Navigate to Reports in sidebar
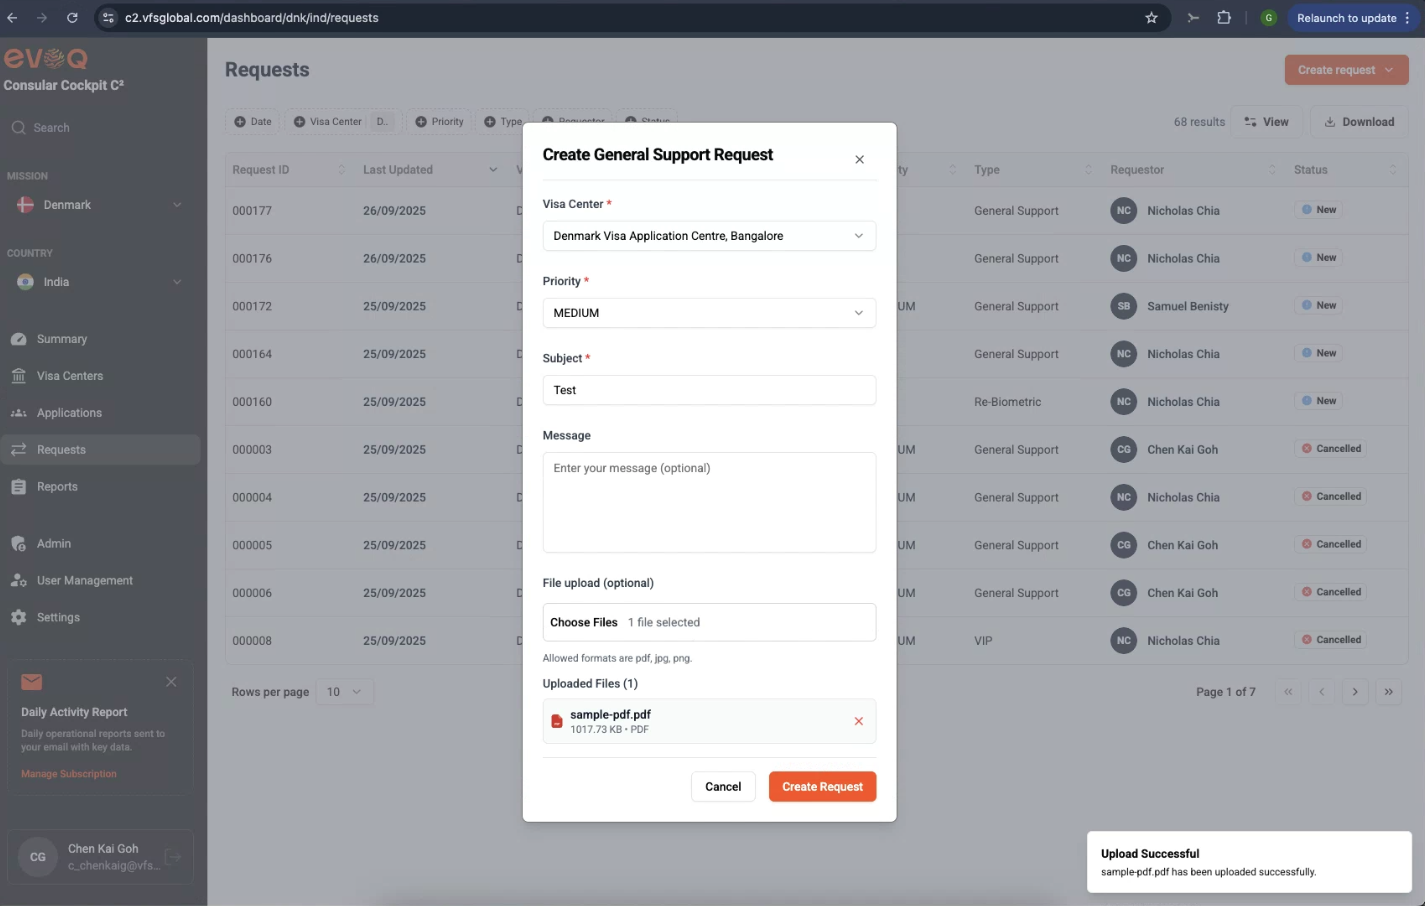Screen dimensions: 1425x906 pos(57,487)
